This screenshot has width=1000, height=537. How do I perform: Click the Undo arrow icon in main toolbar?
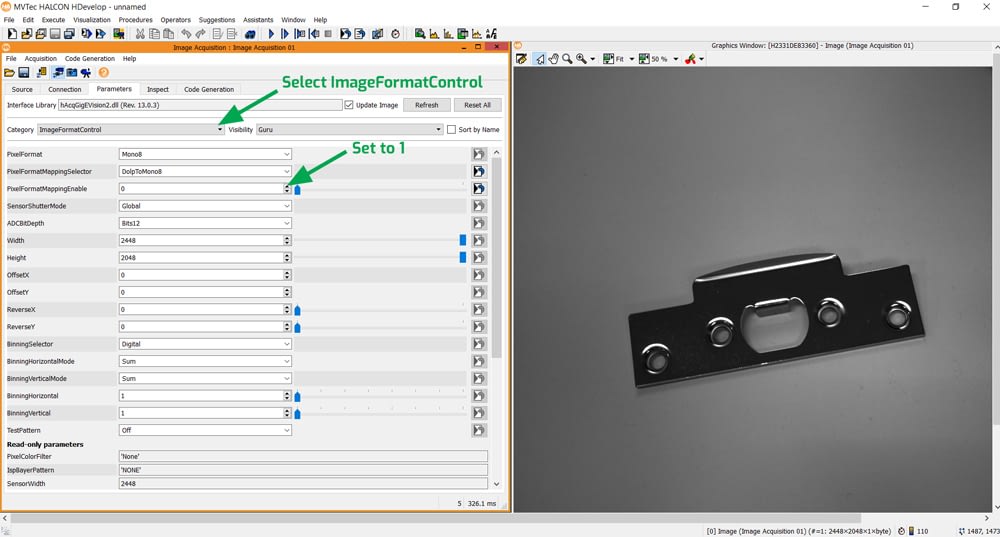click(186, 34)
